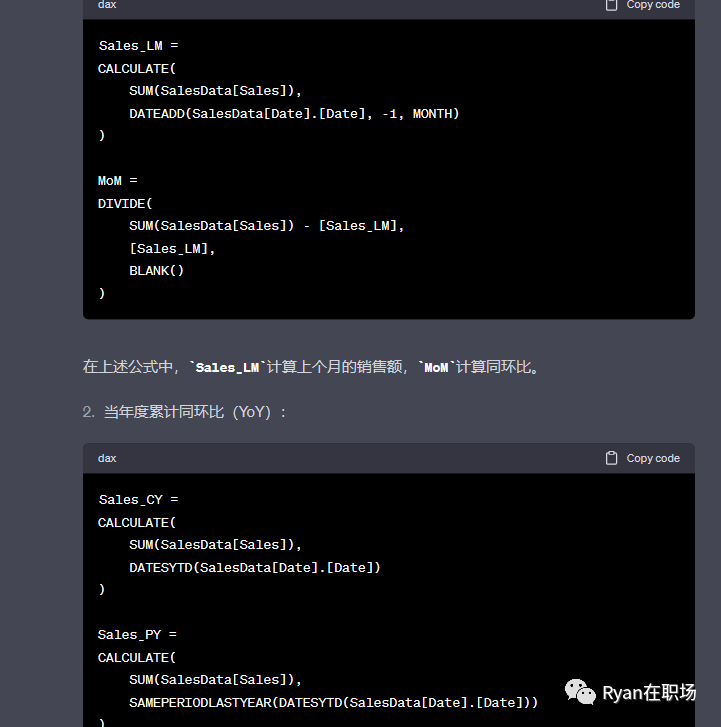Click the "dax" label in the top block header

(x=107, y=5)
